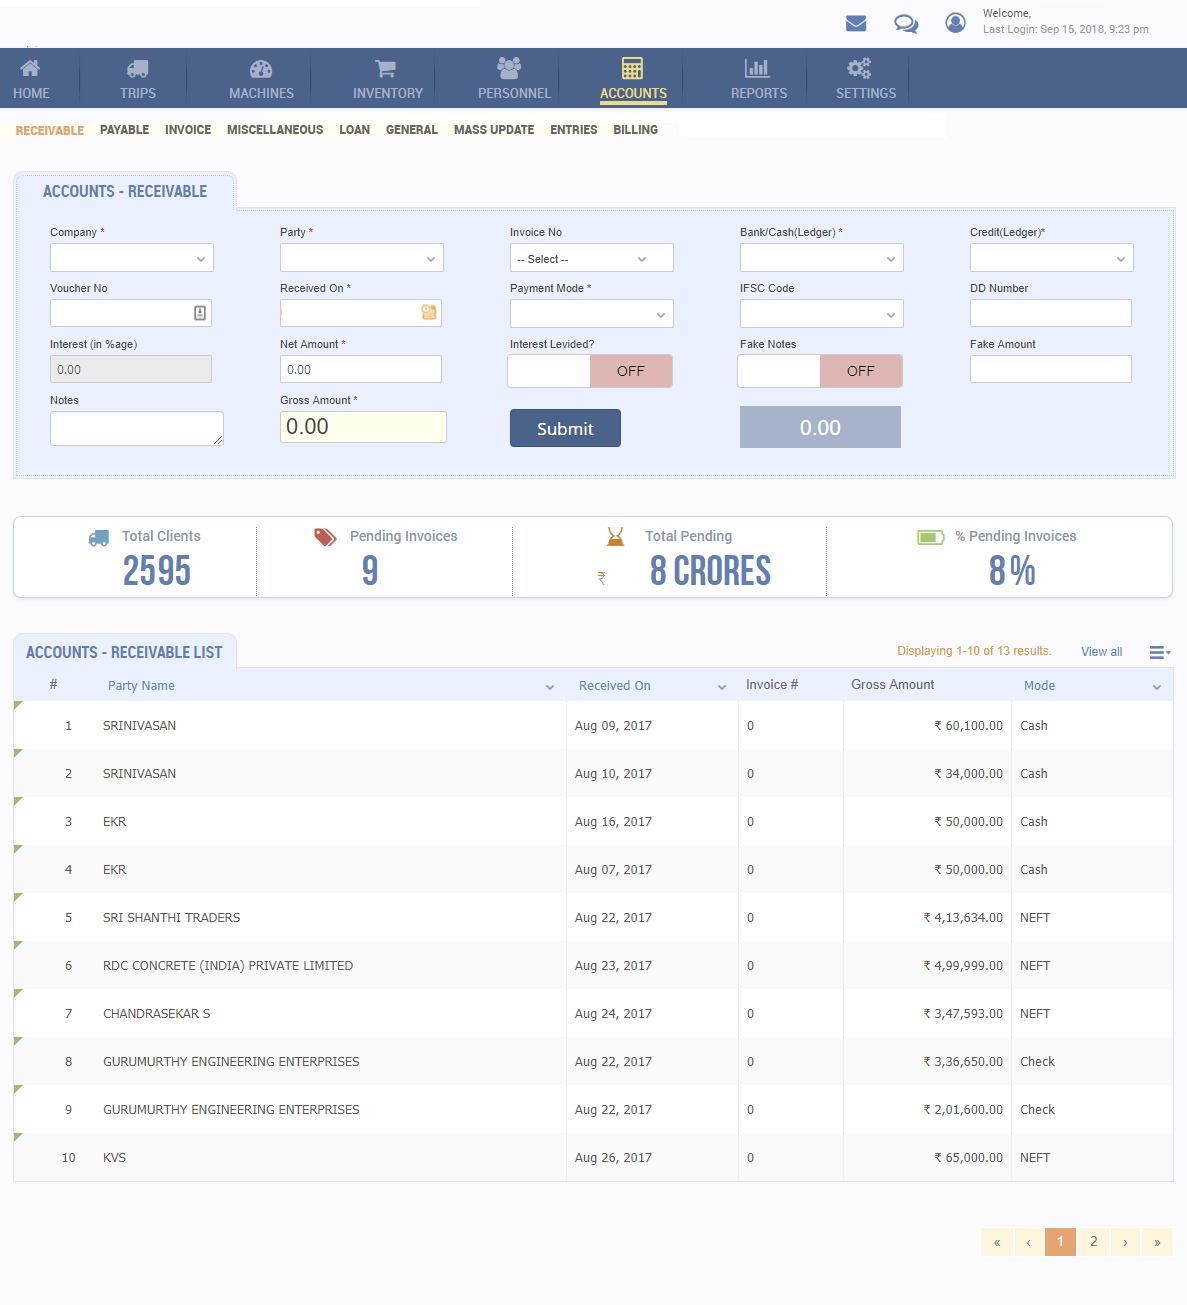Open the MASS UPDATE menu item
The width and height of the screenshot is (1187, 1305).
click(x=494, y=129)
